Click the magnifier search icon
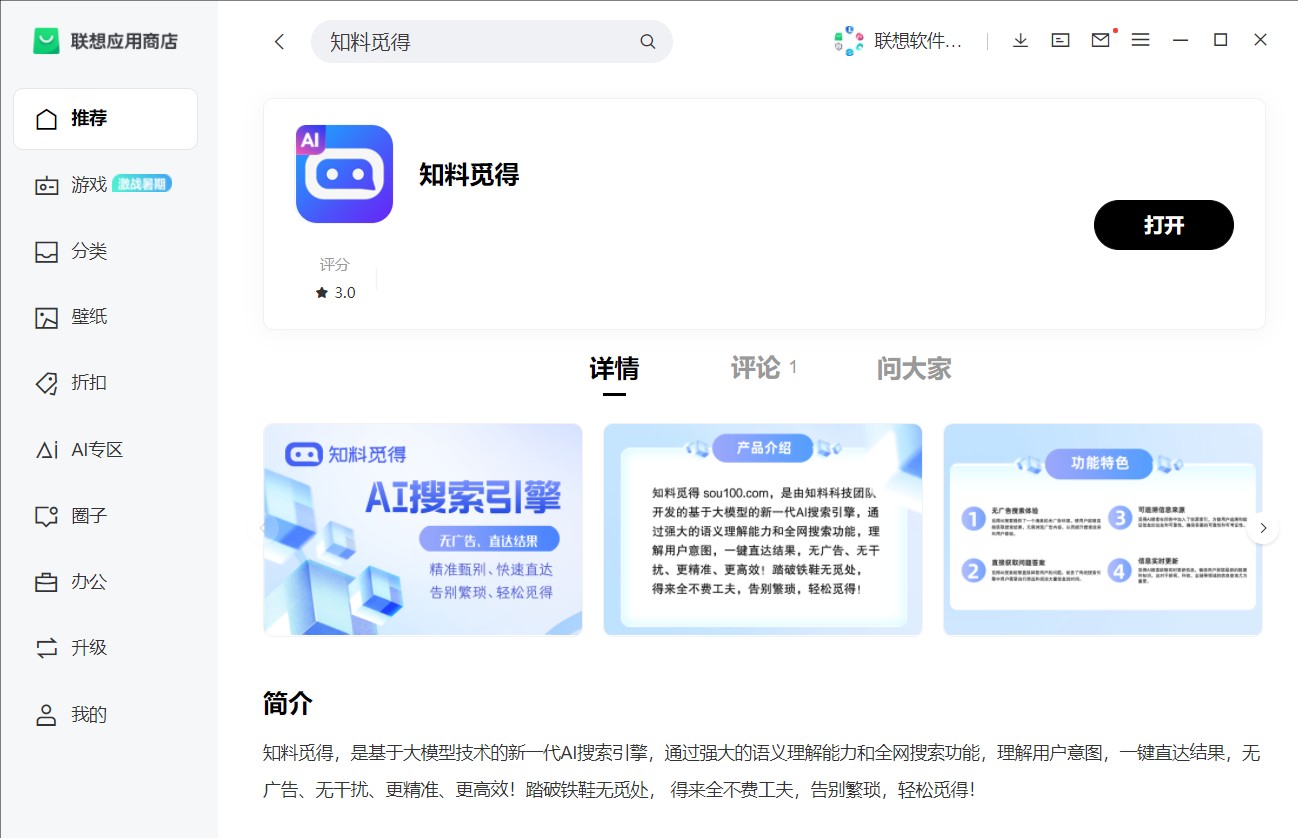 648,42
